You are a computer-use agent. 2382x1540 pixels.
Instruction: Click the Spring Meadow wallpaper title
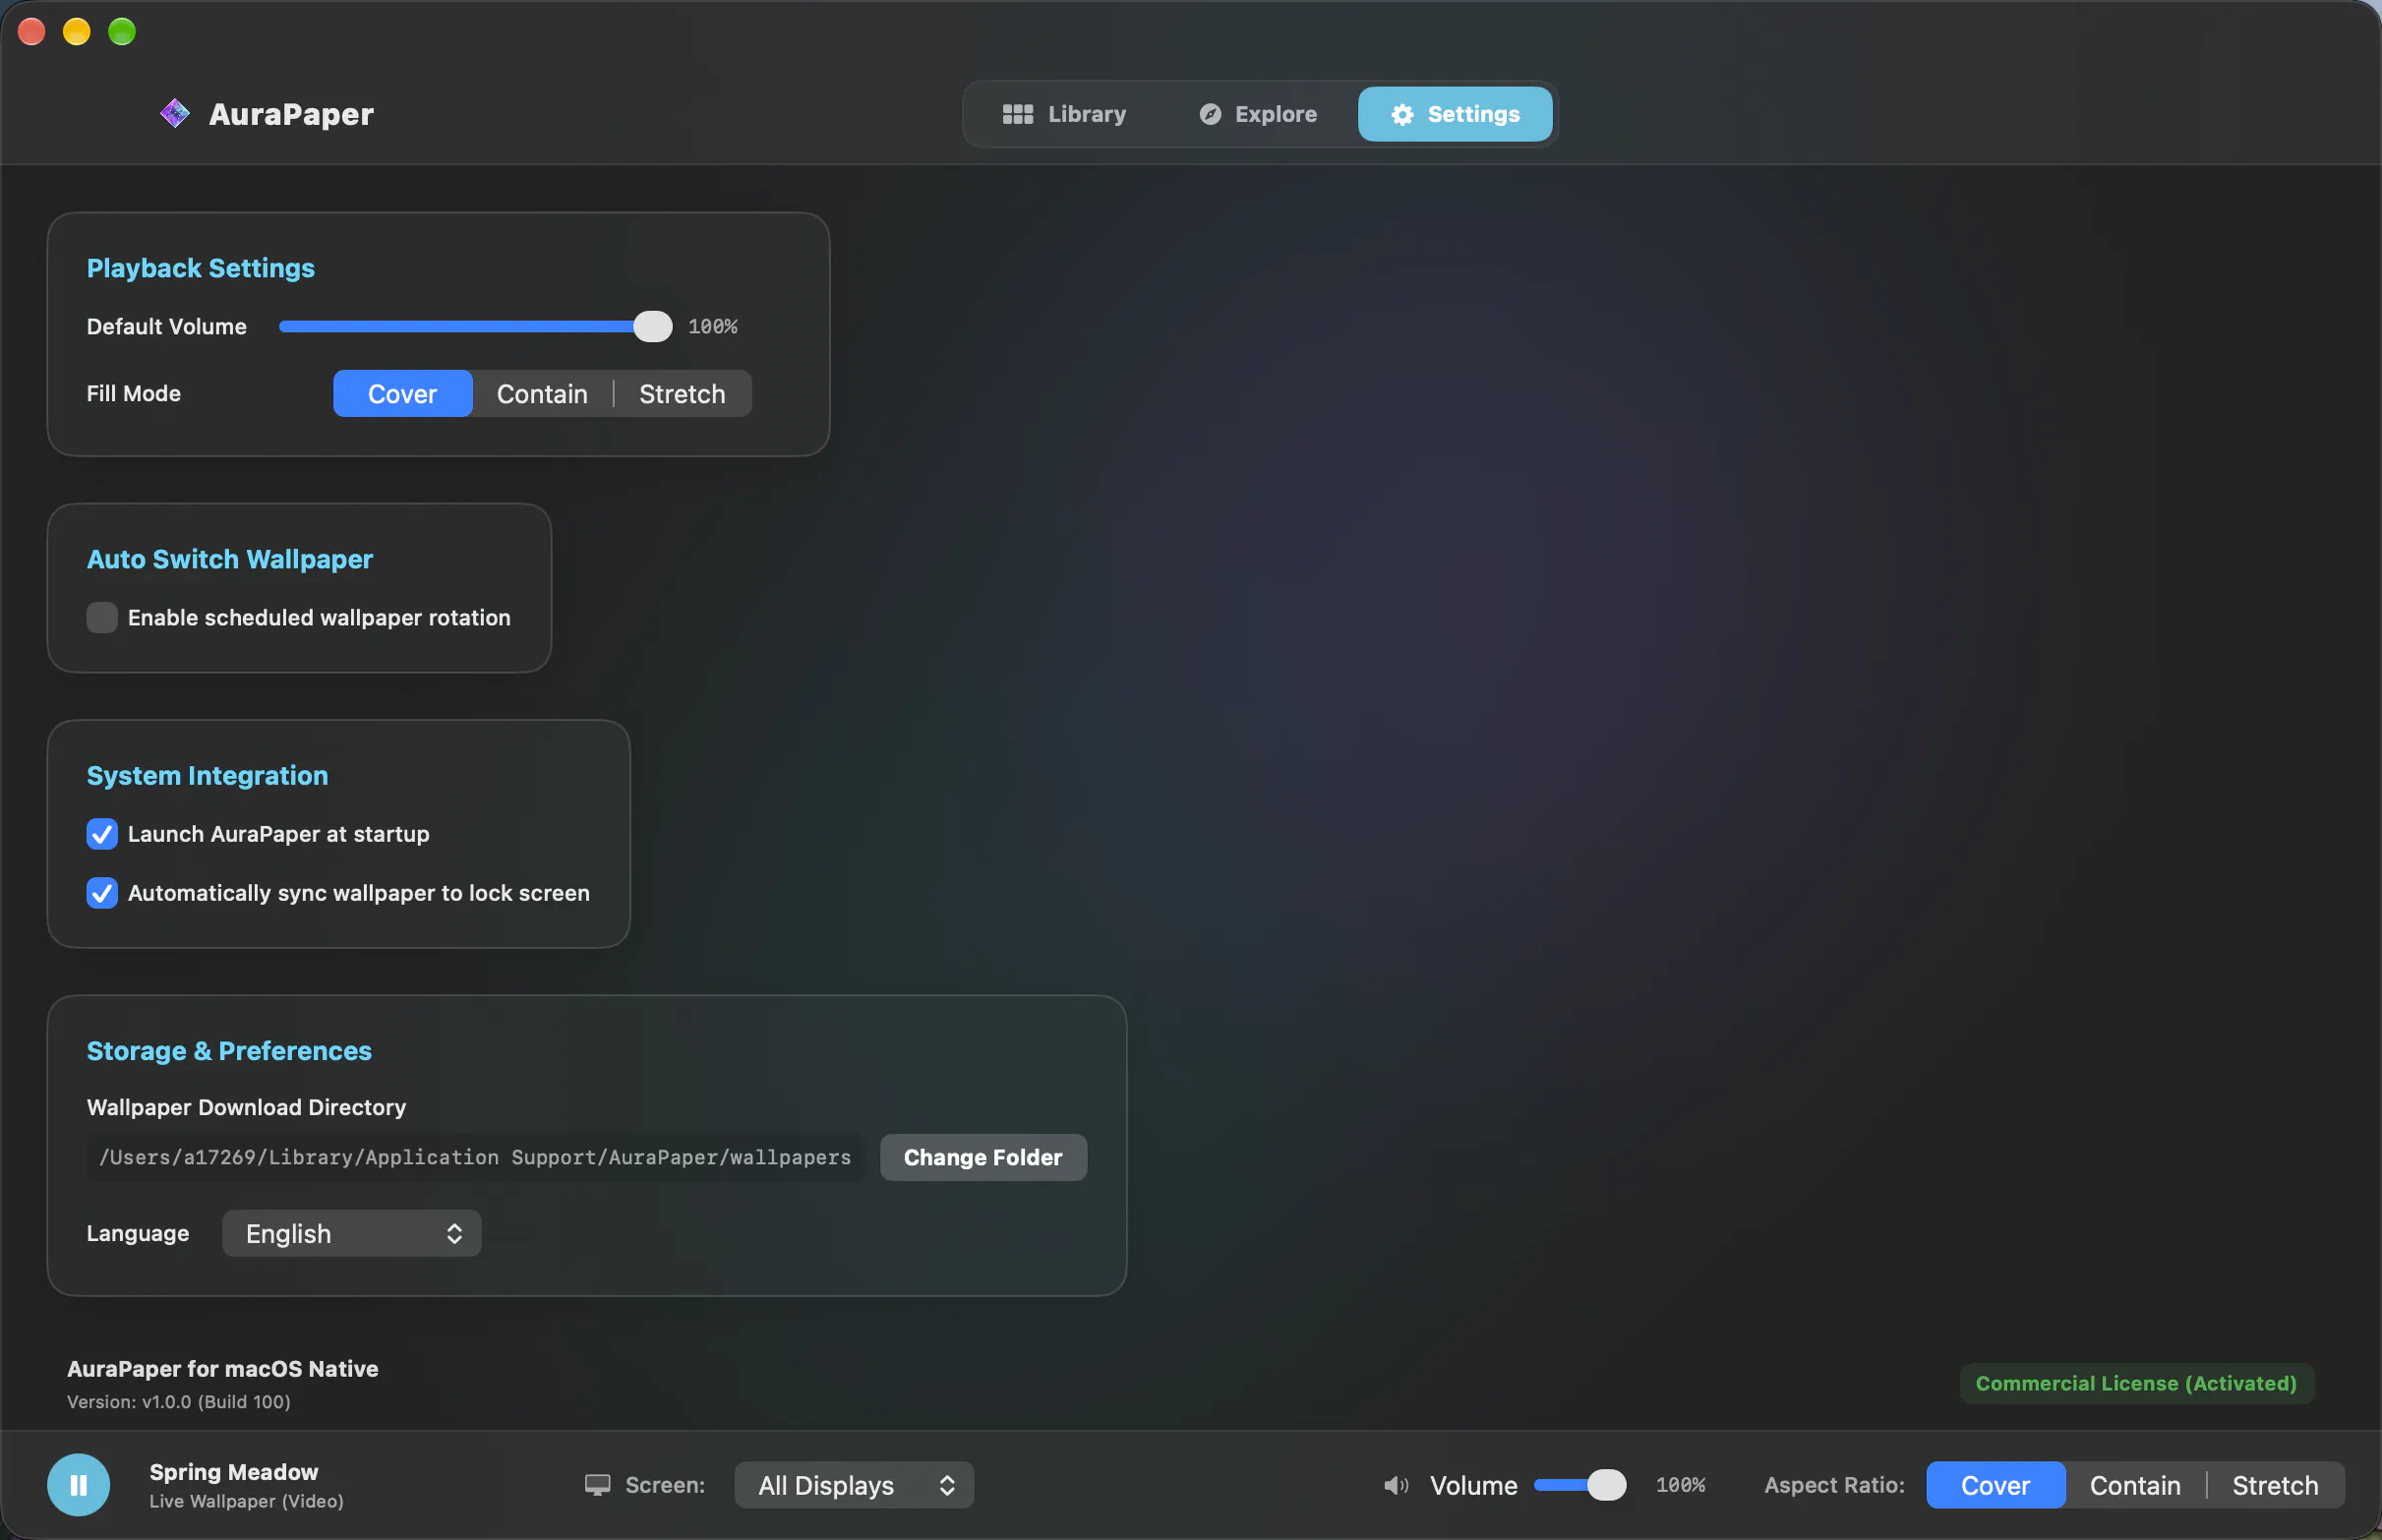point(234,1472)
